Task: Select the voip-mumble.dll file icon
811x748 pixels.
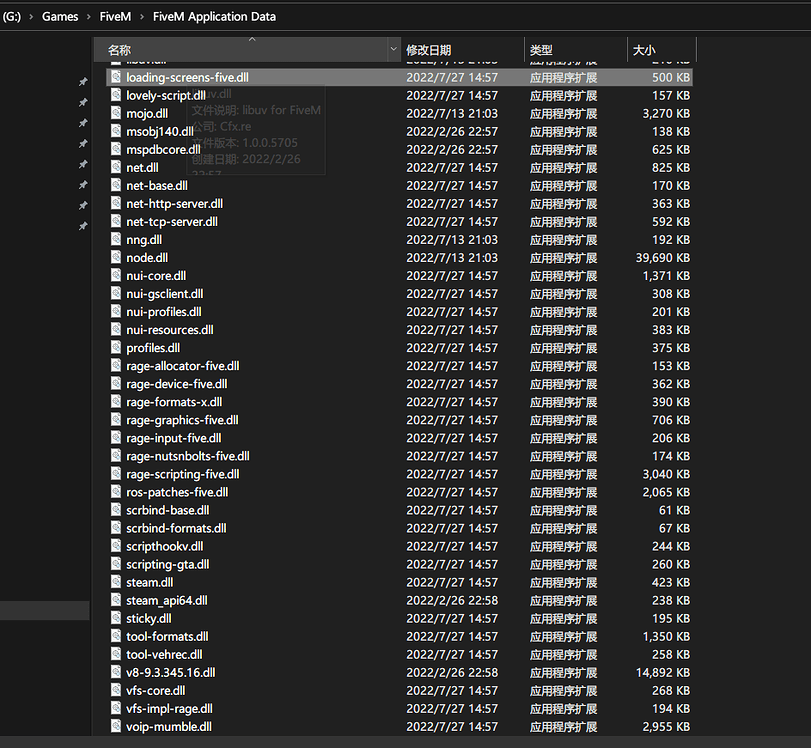Action: (x=113, y=726)
